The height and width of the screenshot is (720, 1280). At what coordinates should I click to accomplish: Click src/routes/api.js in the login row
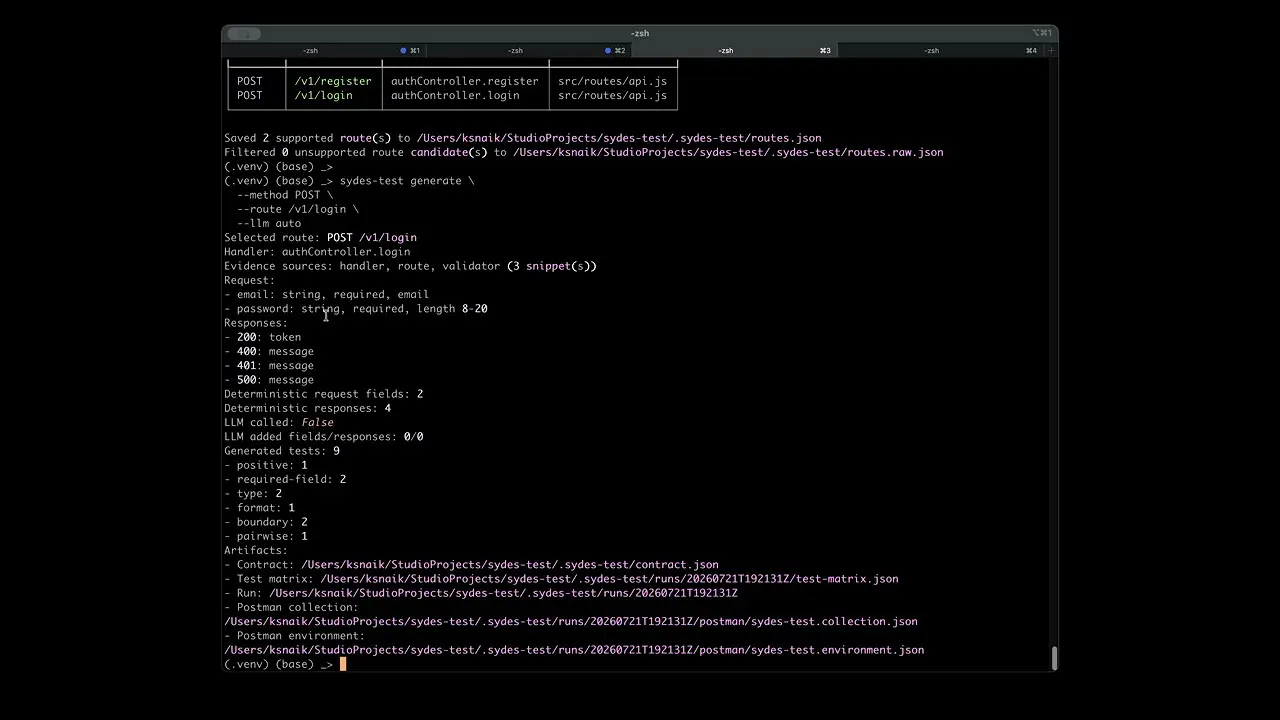(x=612, y=95)
